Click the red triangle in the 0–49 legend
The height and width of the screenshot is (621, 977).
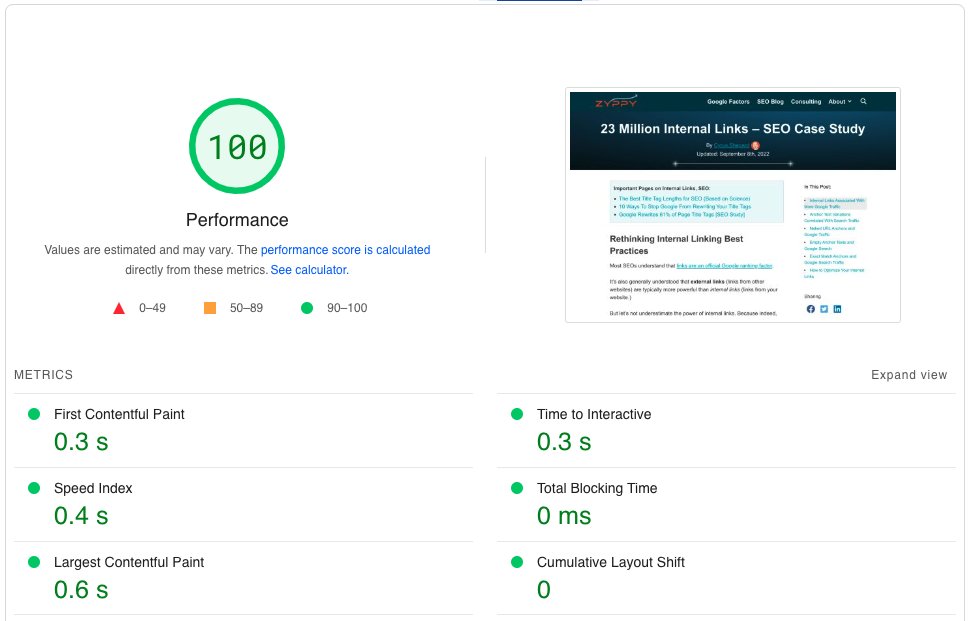click(x=118, y=308)
